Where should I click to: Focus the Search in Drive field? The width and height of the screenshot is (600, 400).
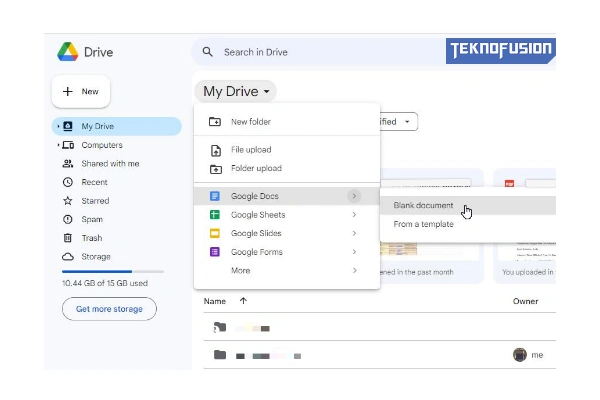point(318,52)
